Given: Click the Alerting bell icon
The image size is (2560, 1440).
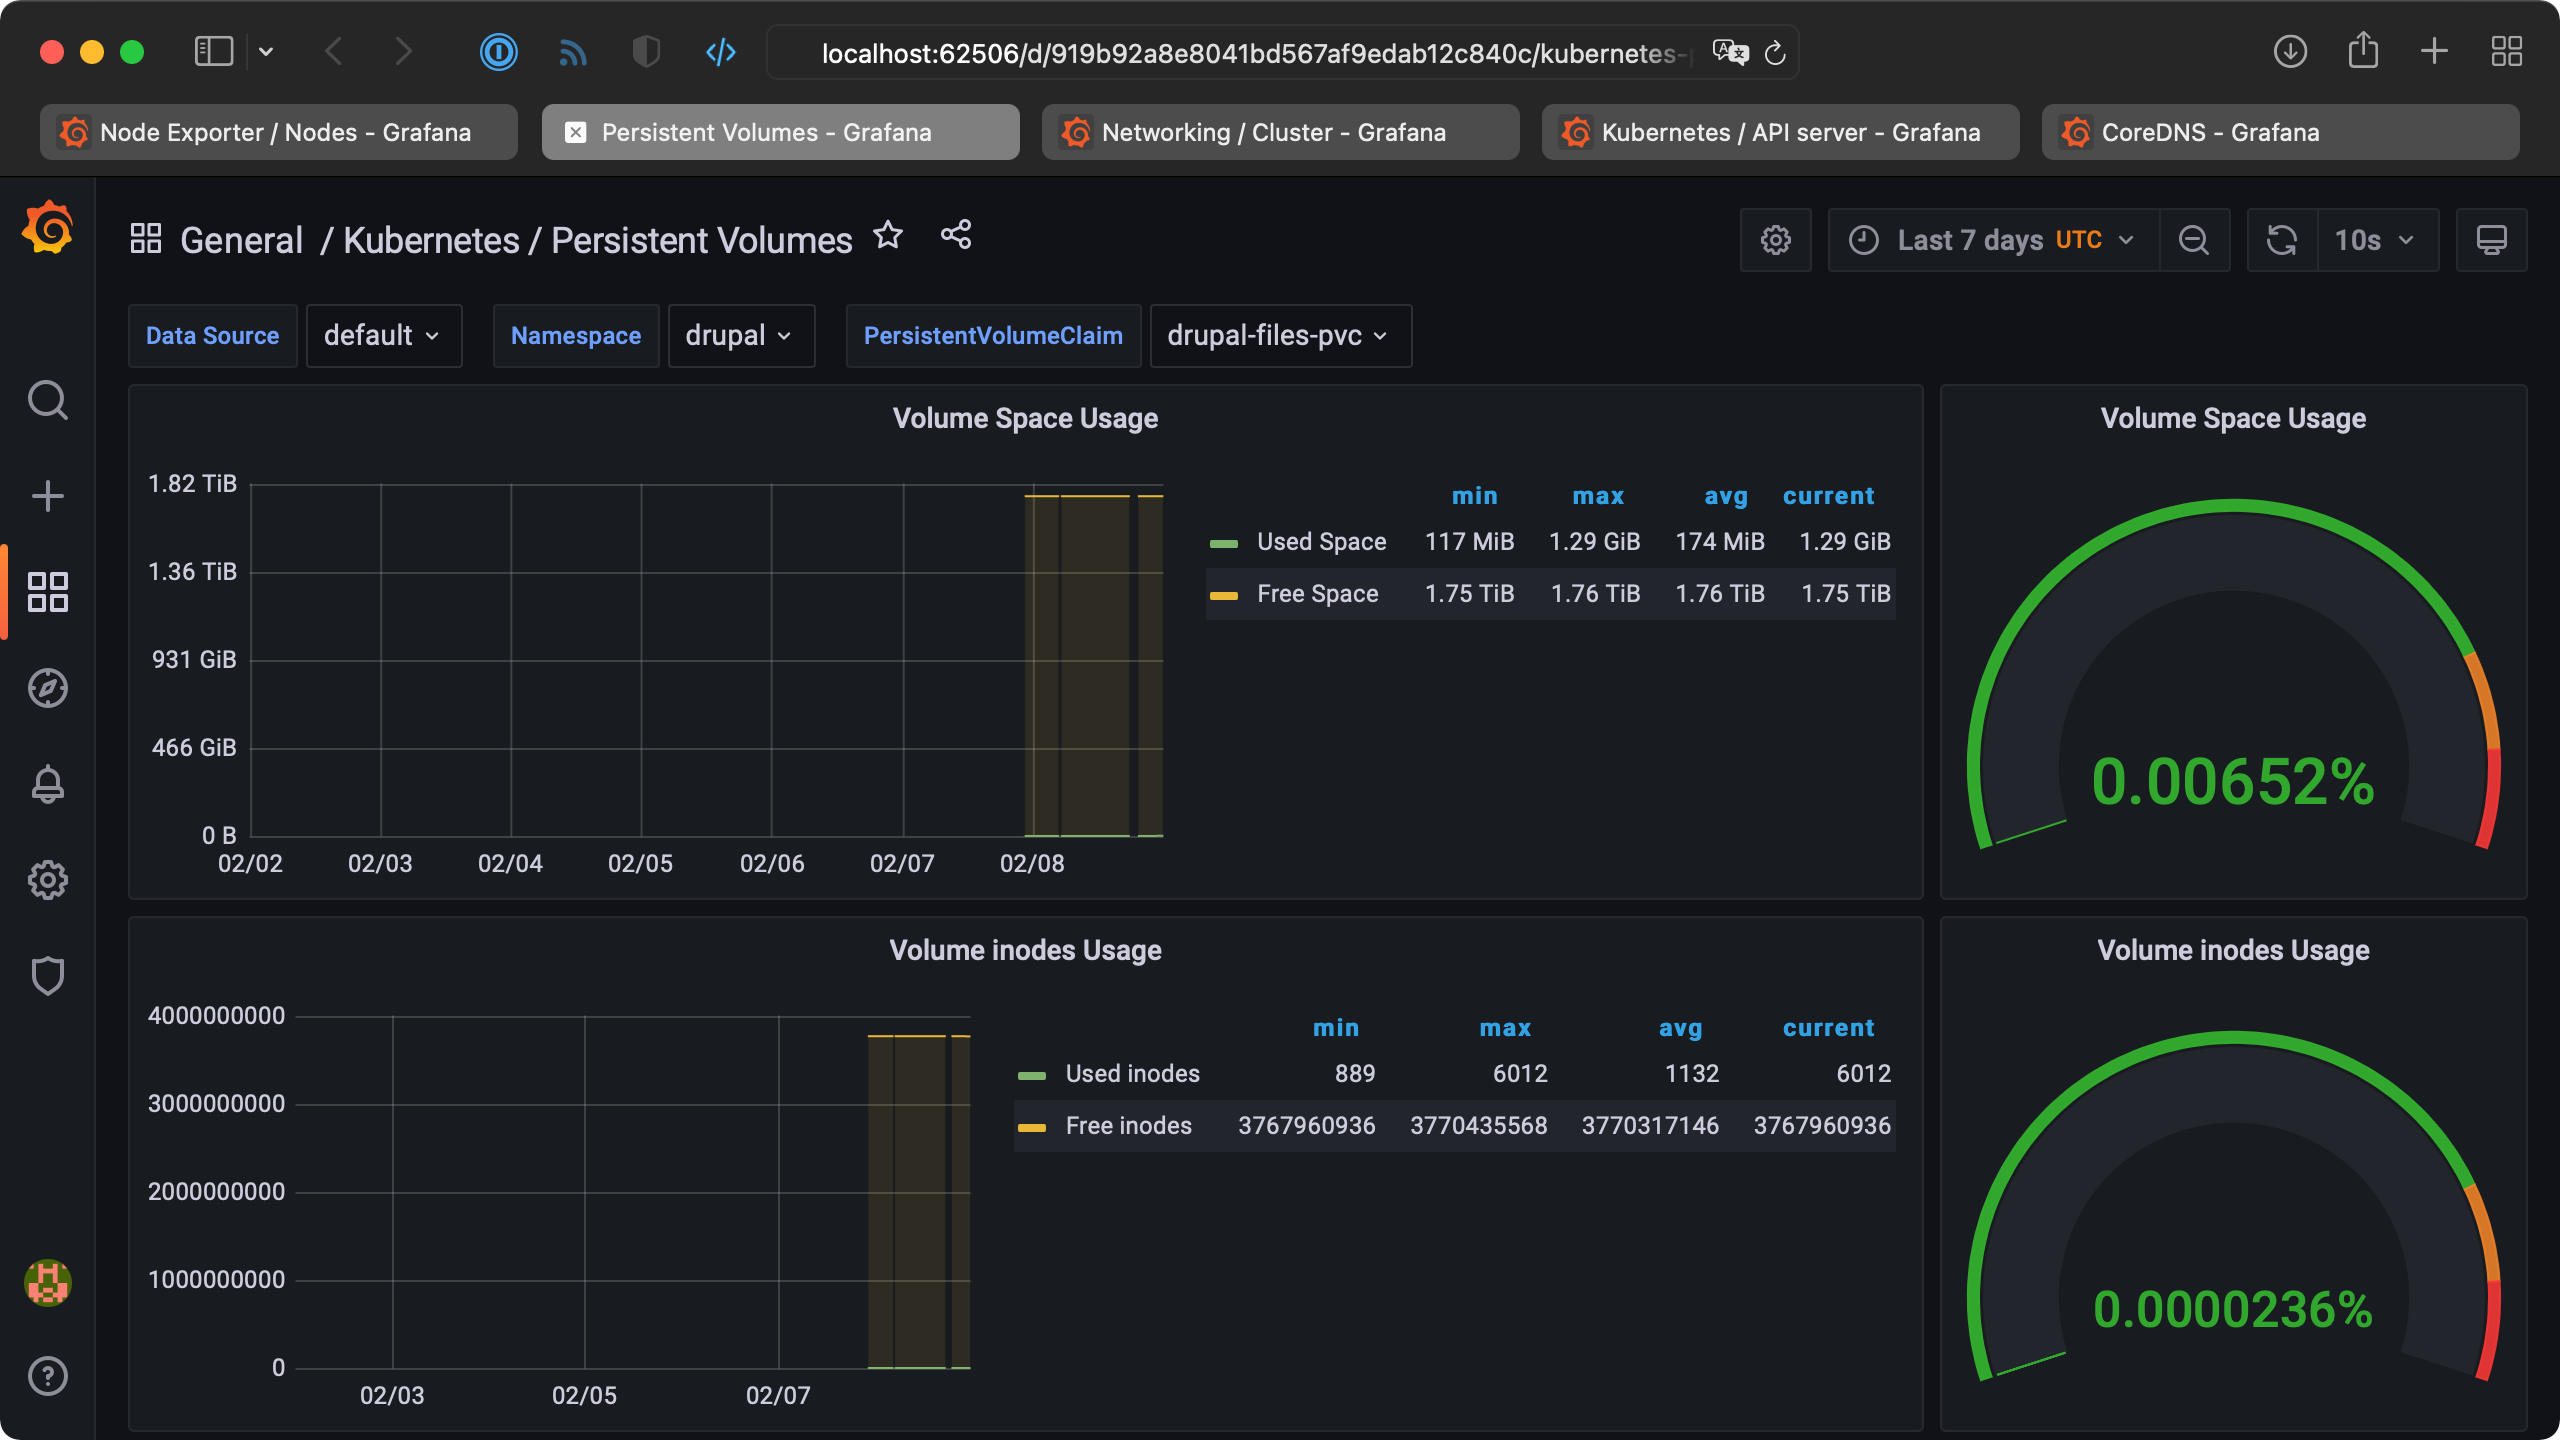Looking at the screenshot, I should (x=47, y=784).
